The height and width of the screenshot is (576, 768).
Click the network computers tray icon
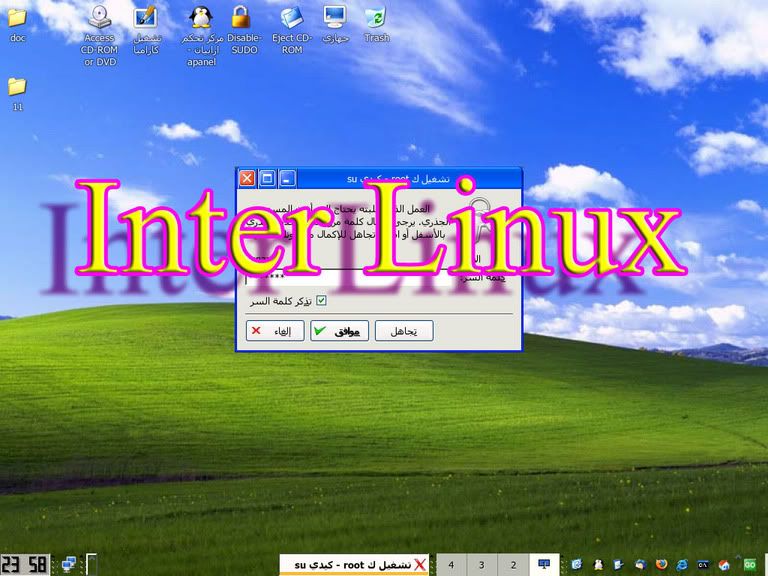click(x=69, y=564)
